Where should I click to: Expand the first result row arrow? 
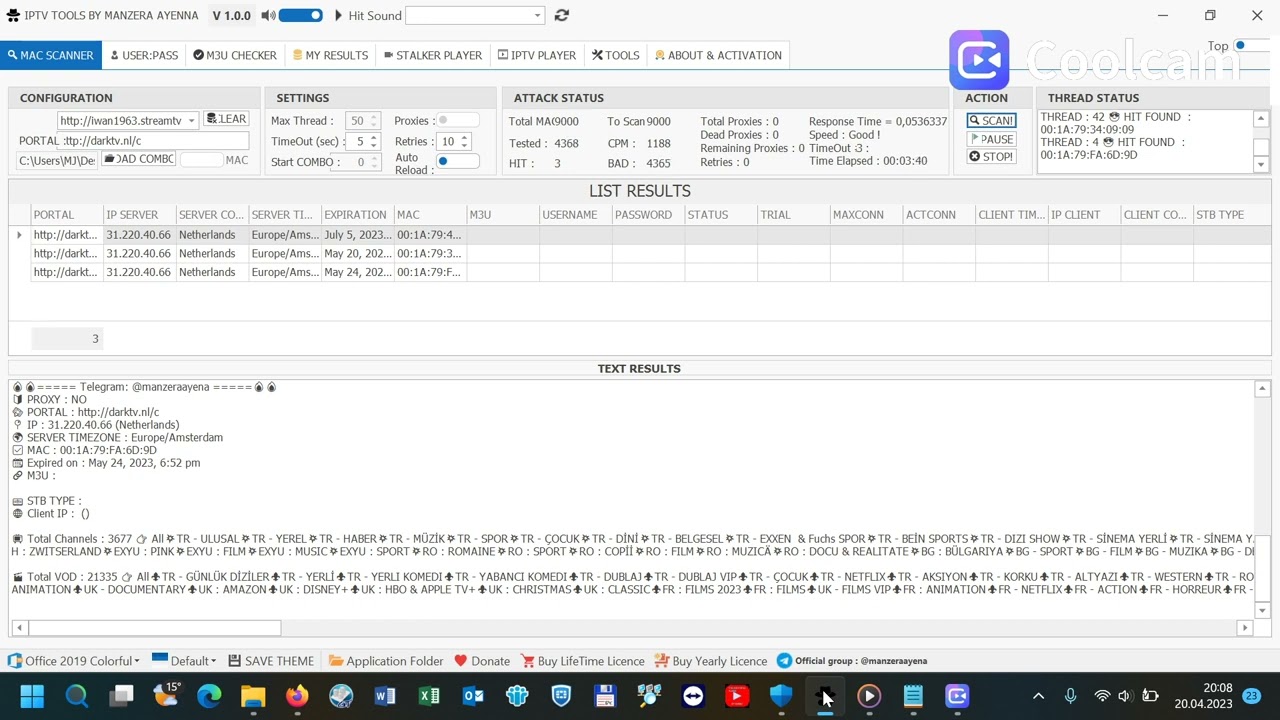click(19, 235)
